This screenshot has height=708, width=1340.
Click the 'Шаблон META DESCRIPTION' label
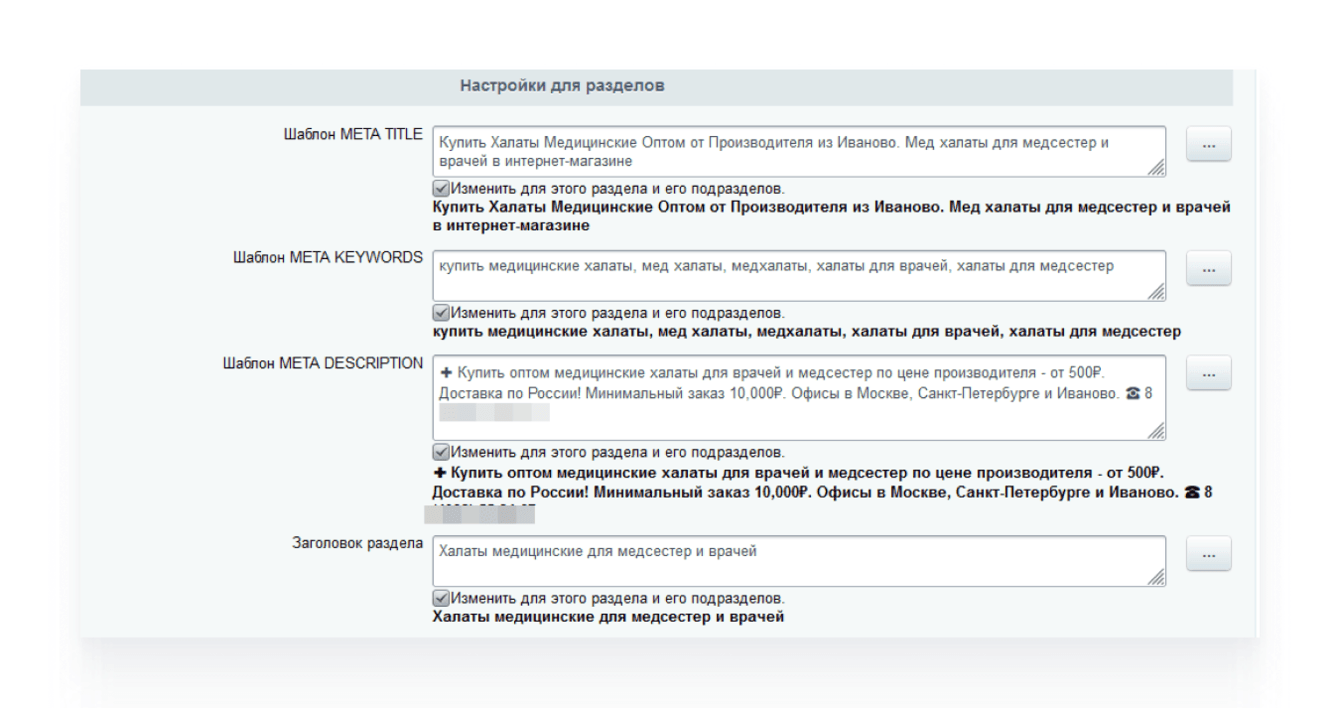tap(322, 363)
